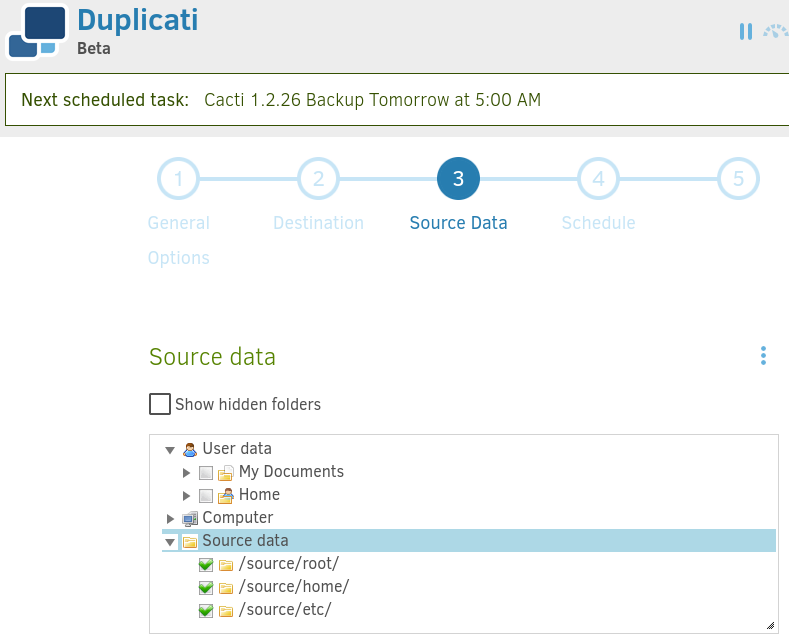Click the /source/etc/ folder icon
Viewport: 789px width, 644px height.
click(226, 611)
